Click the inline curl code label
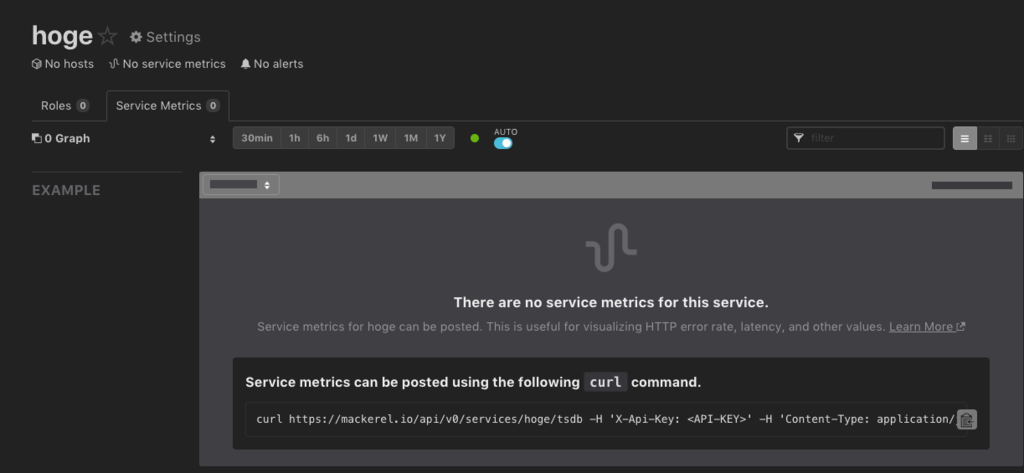 pyautogui.click(x=605, y=382)
